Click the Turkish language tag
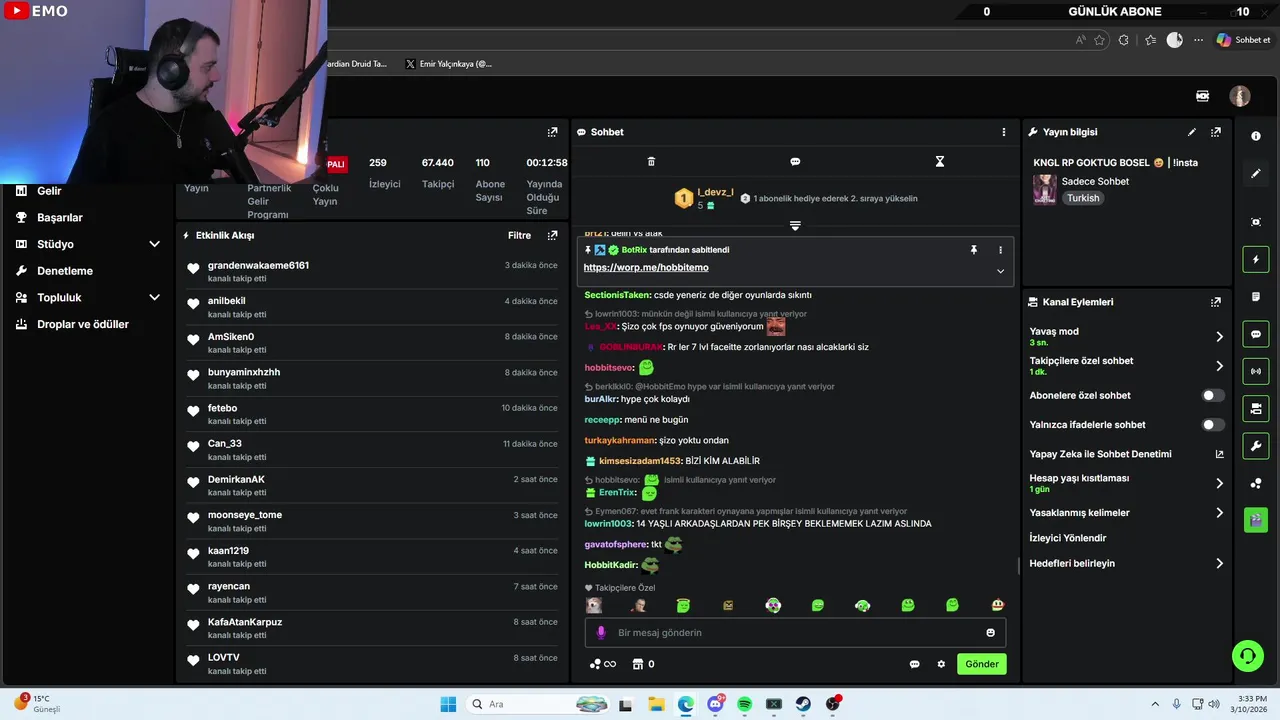This screenshot has width=1280, height=720. click(1083, 198)
